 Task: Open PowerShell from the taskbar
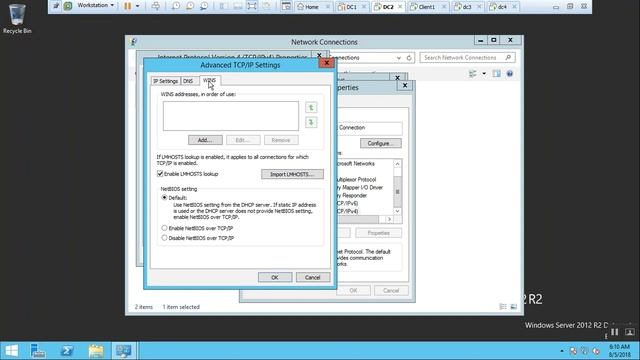tap(67, 351)
